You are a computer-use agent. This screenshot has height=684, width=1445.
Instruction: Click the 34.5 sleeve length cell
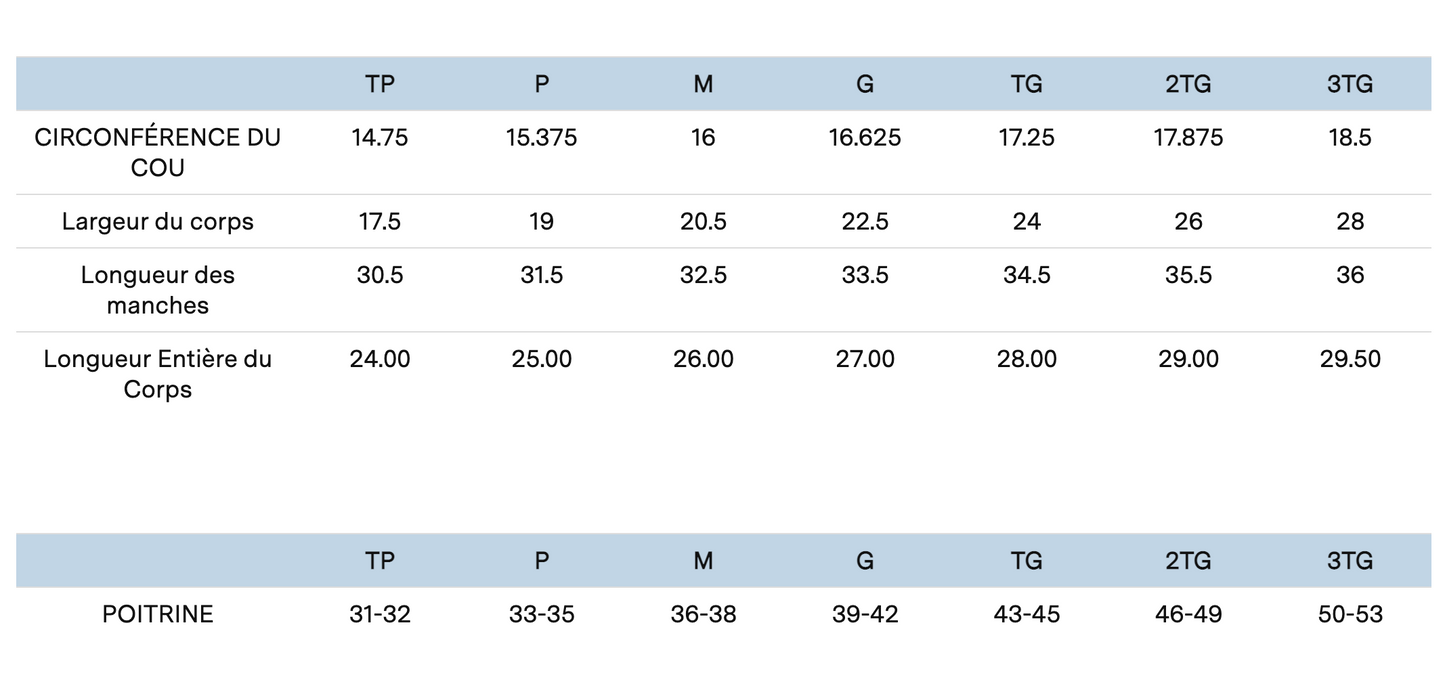coord(1027,275)
